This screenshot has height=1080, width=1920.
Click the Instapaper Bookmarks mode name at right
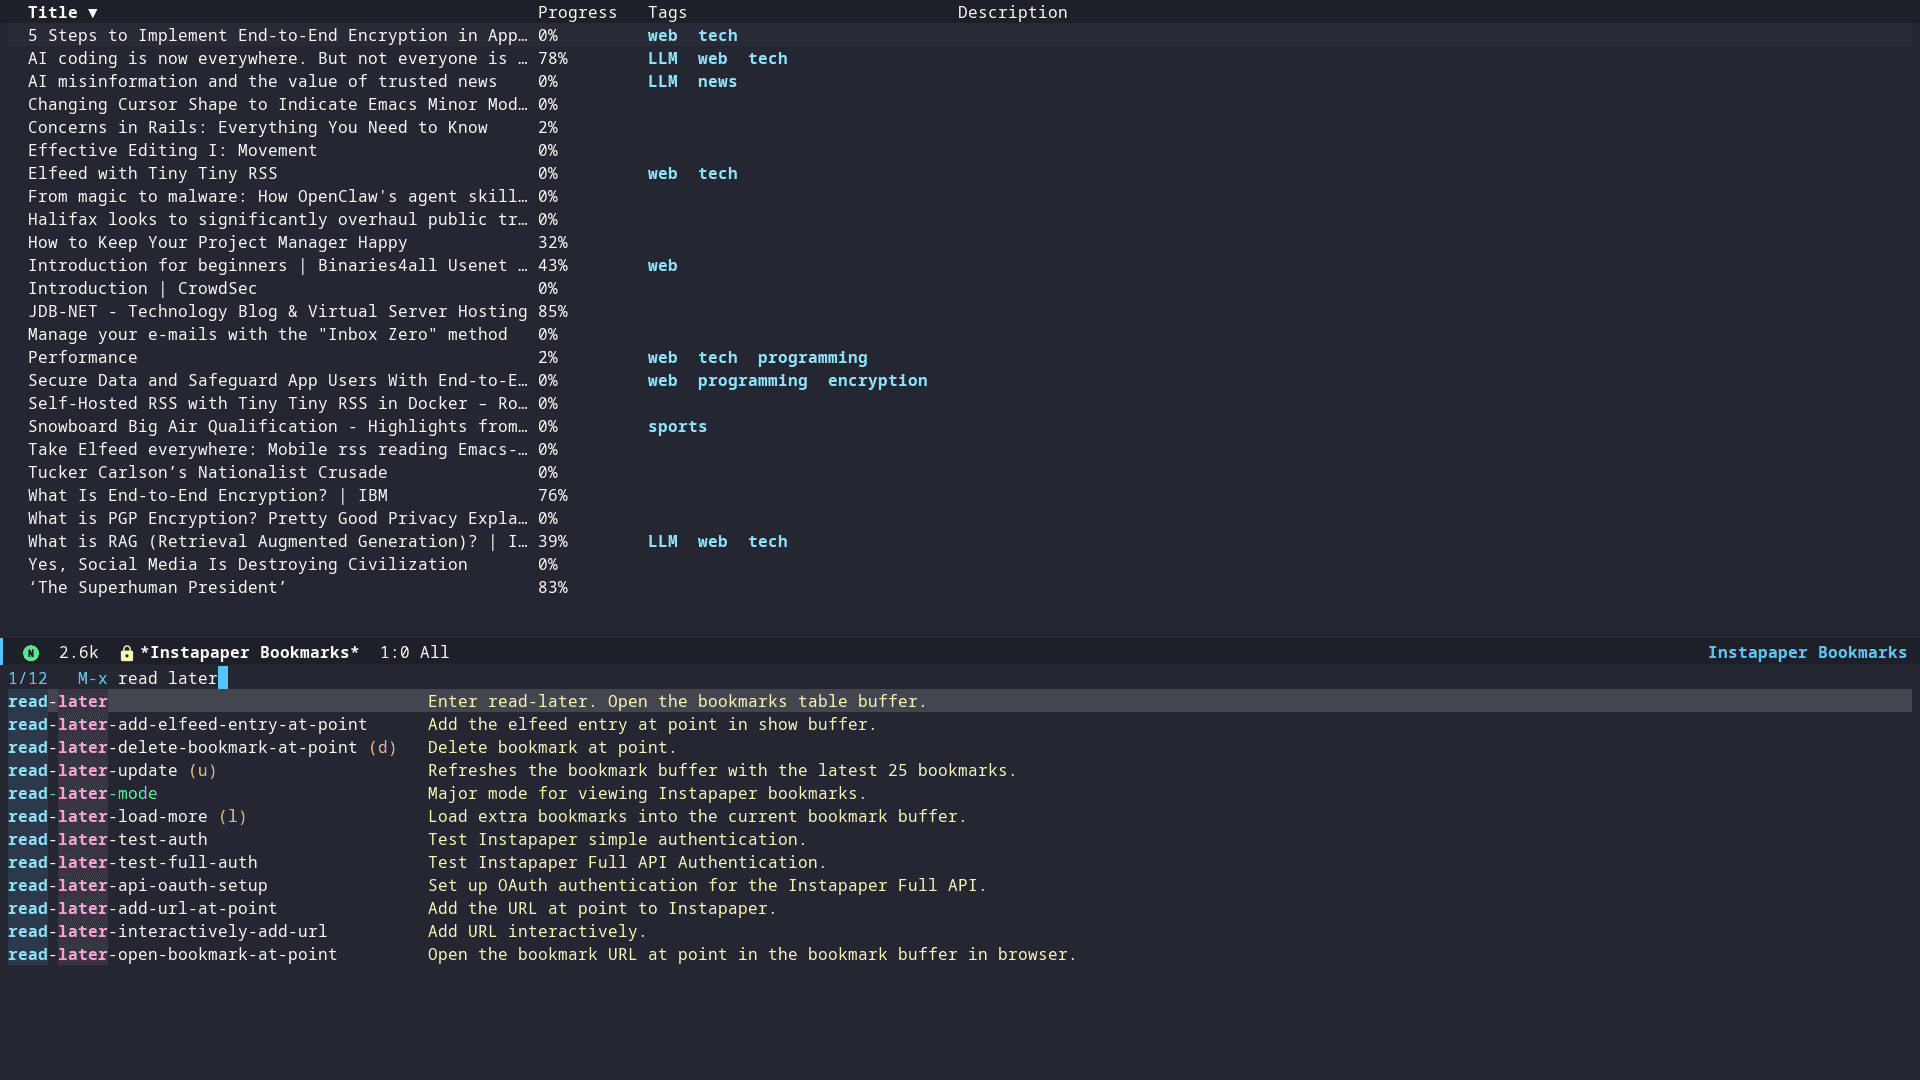tap(1807, 653)
